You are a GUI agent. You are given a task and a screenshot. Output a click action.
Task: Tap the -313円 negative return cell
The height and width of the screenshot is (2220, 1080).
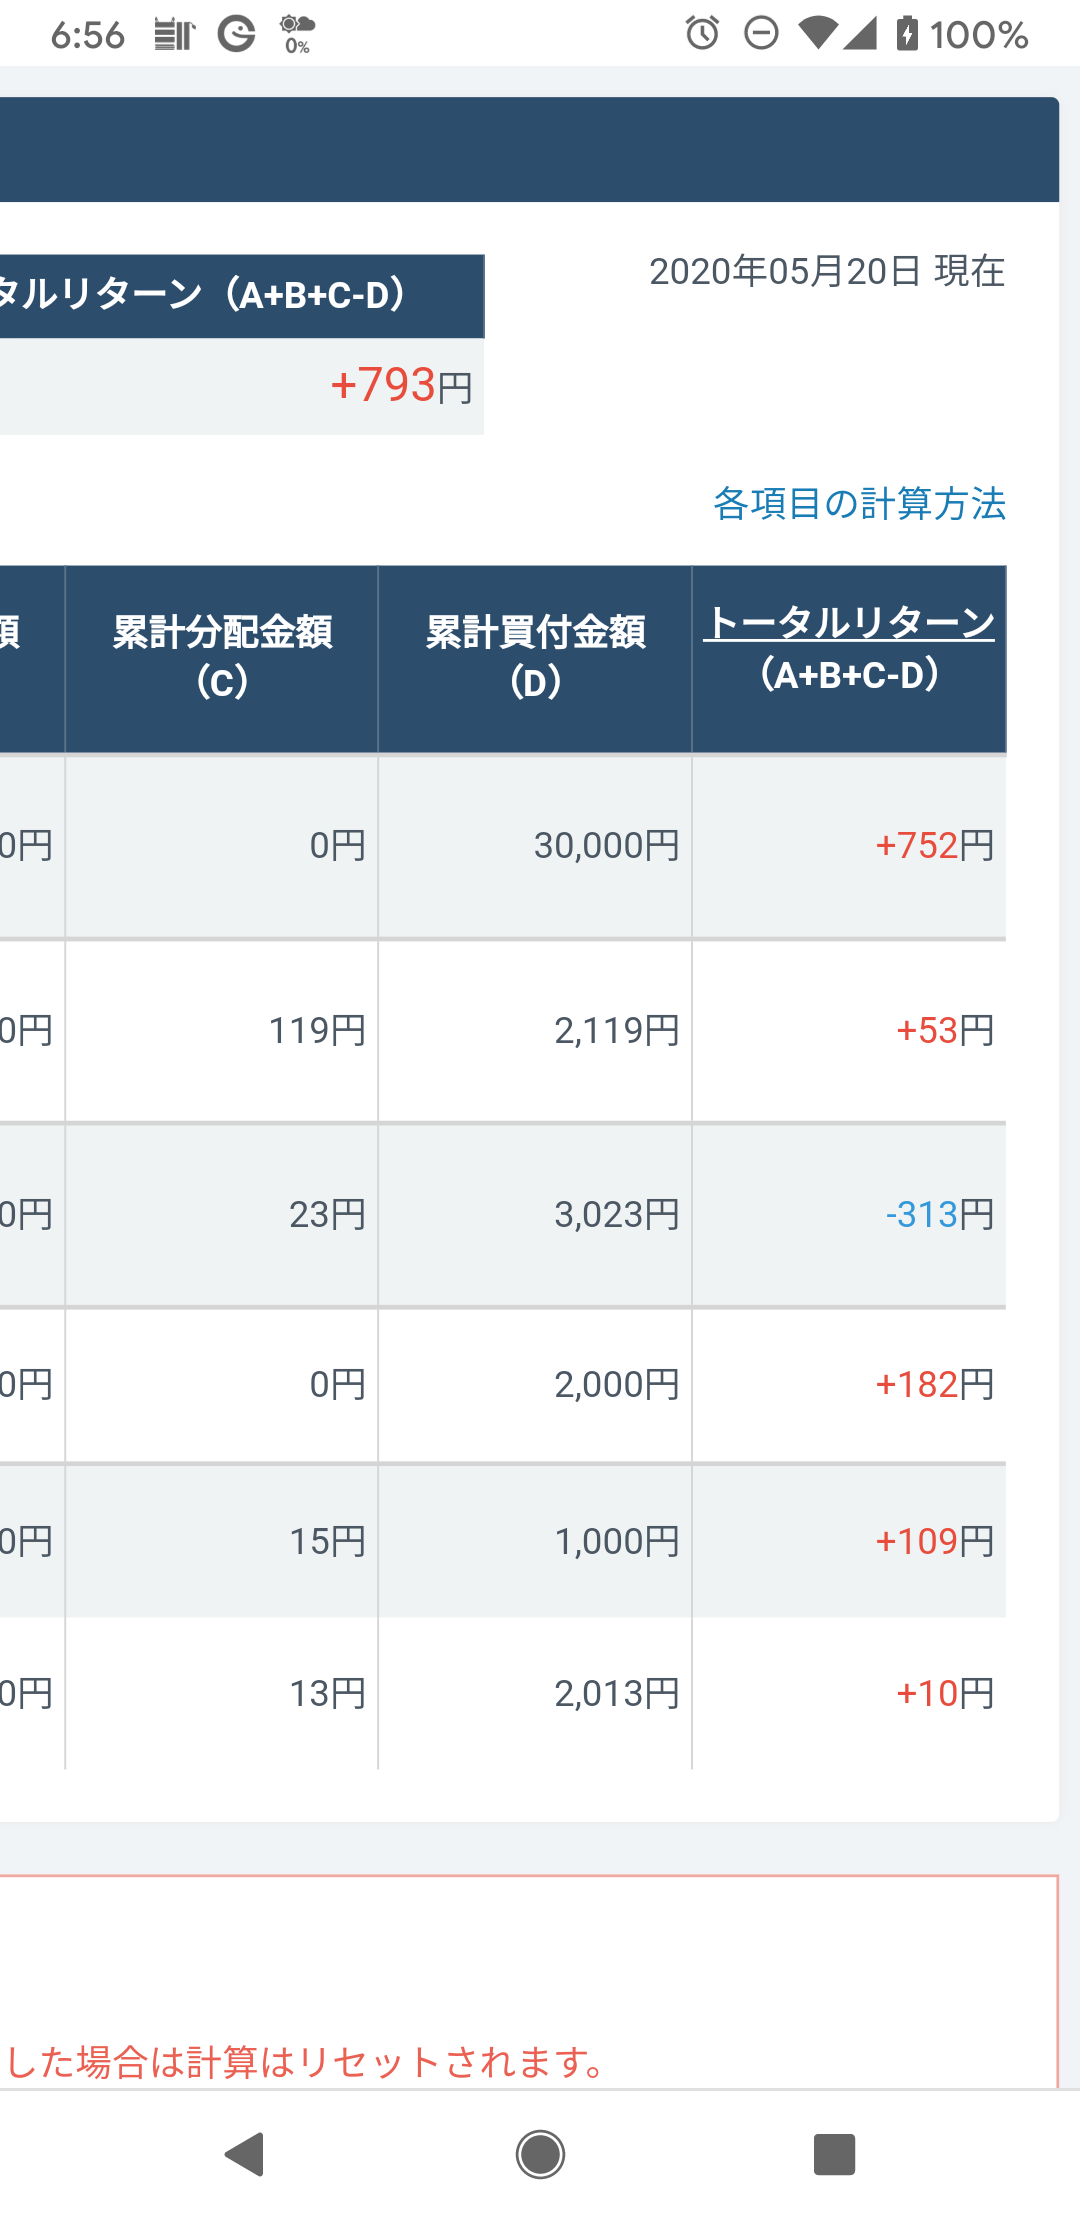(x=940, y=1215)
